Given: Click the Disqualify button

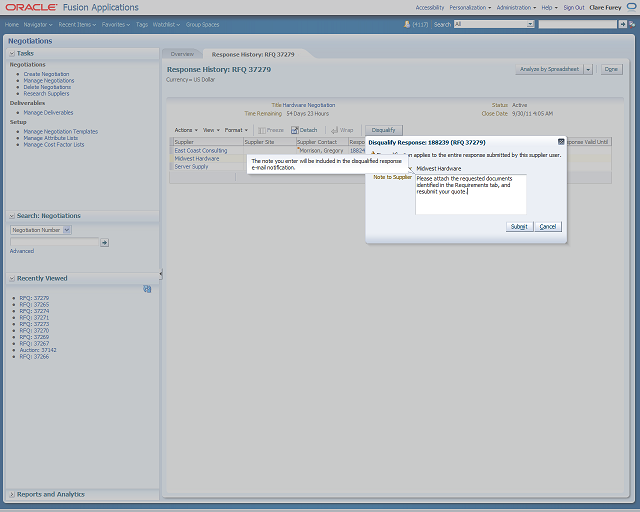Looking at the screenshot, I should pyautogui.click(x=384, y=130).
